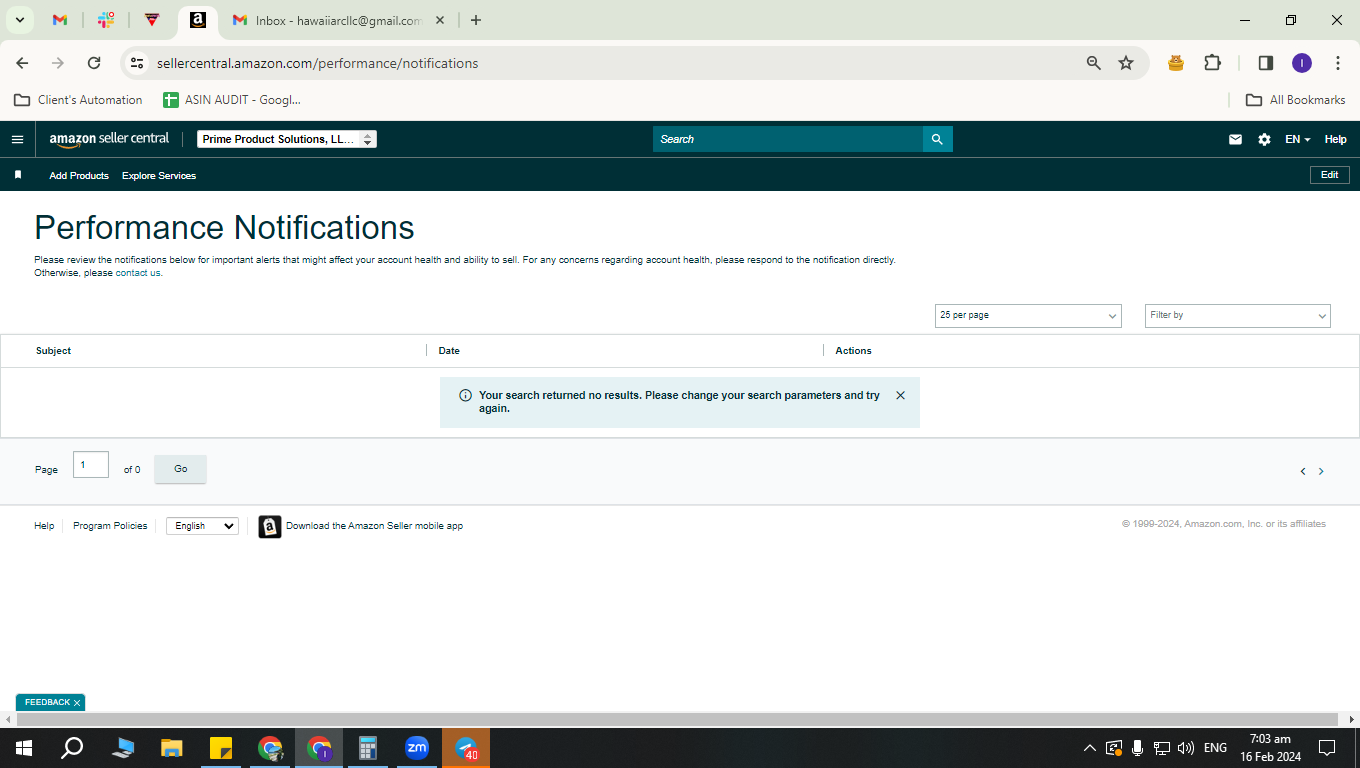Open the English language selector in footer
1360x768 pixels.
click(202, 526)
